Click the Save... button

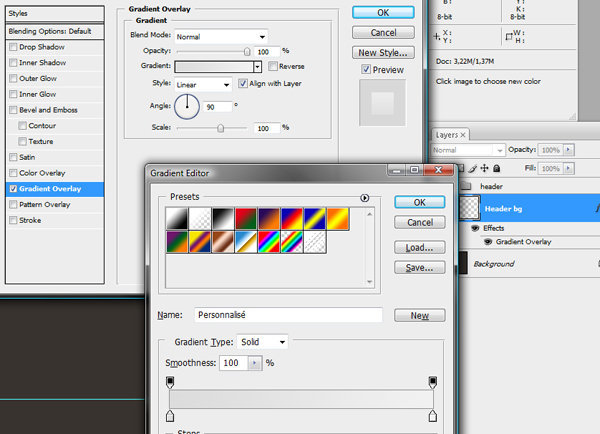point(420,268)
